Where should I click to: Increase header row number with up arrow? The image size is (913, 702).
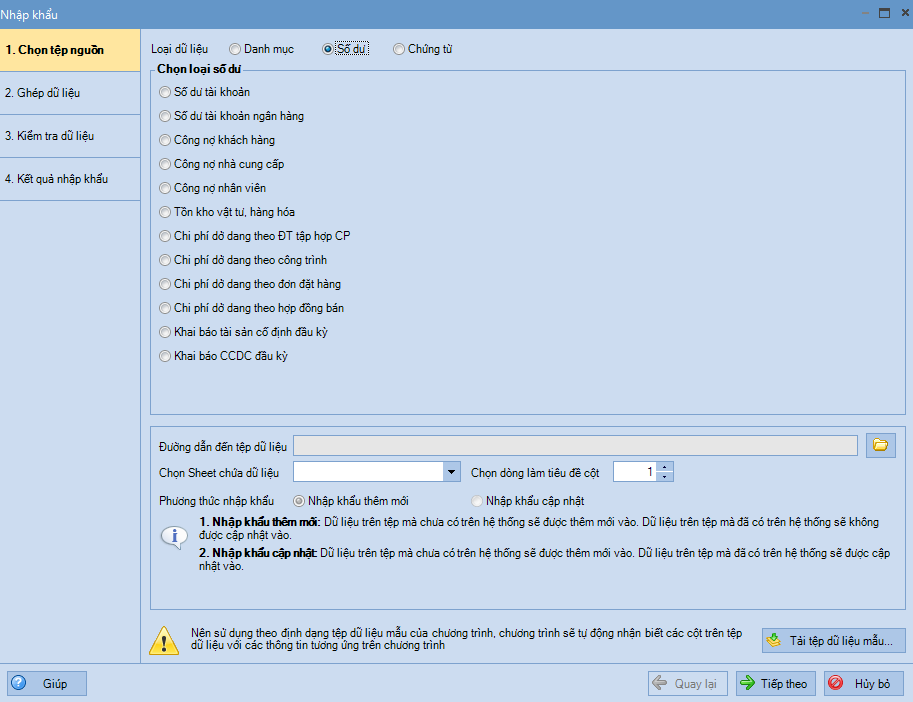(664, 467)
